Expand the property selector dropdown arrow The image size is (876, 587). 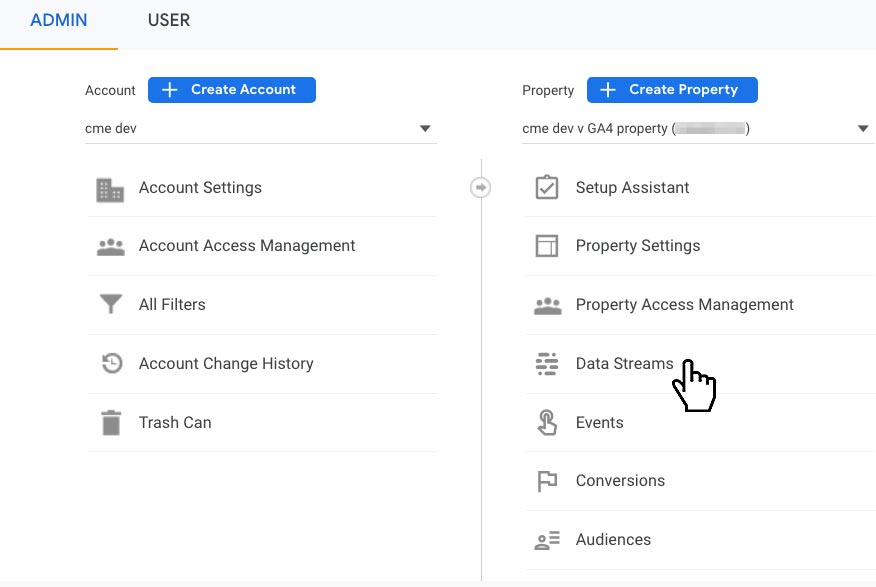[x=863, y=129]
